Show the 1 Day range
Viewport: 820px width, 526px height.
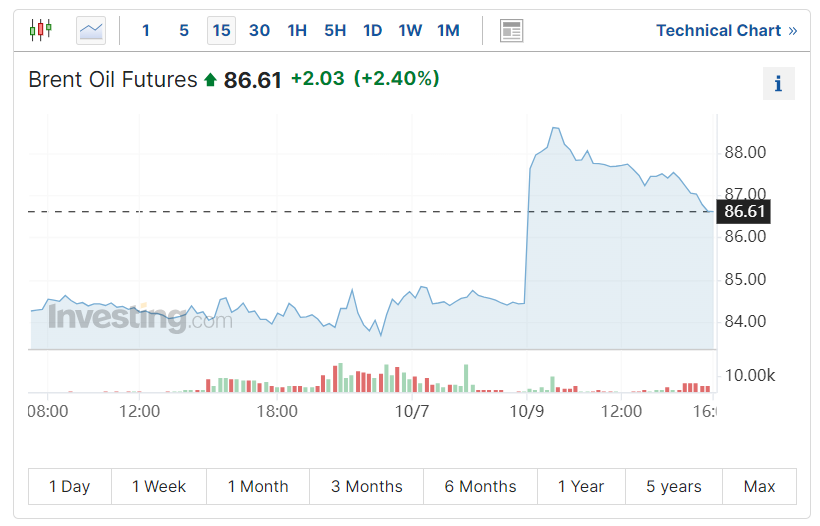pyautogui.click(x=70, y=487)
